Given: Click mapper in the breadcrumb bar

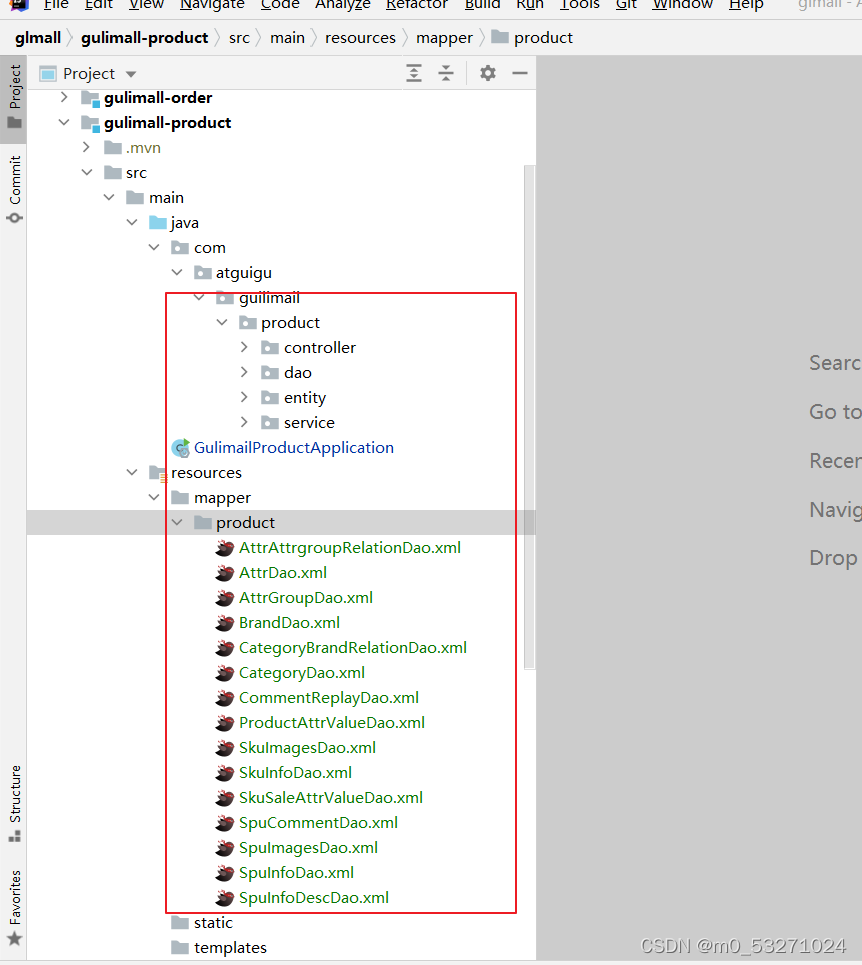Looking at the screenshot, I should point(444,38).
